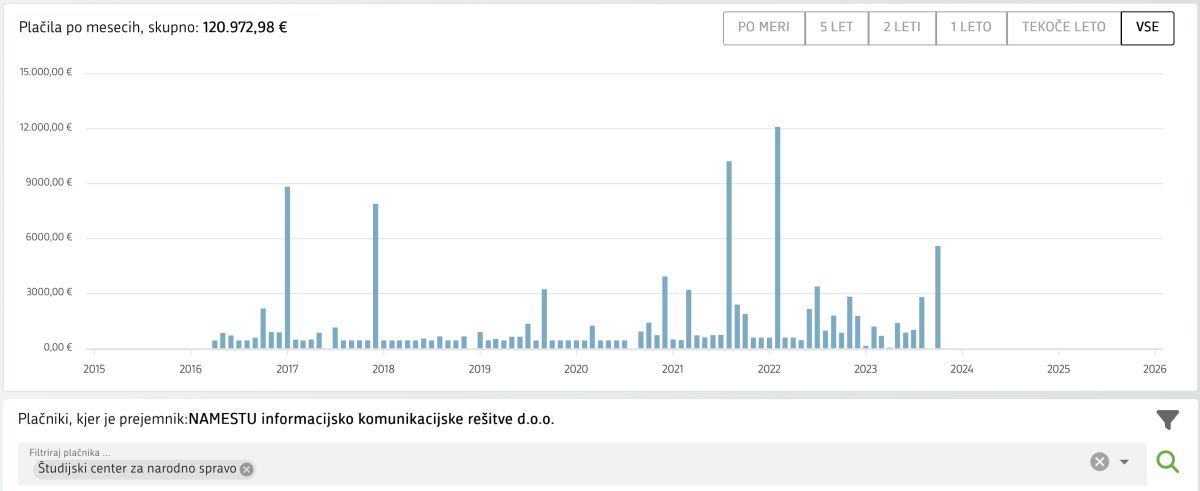
Task: Select the PO MERI range tab
Action: point(764,27)
